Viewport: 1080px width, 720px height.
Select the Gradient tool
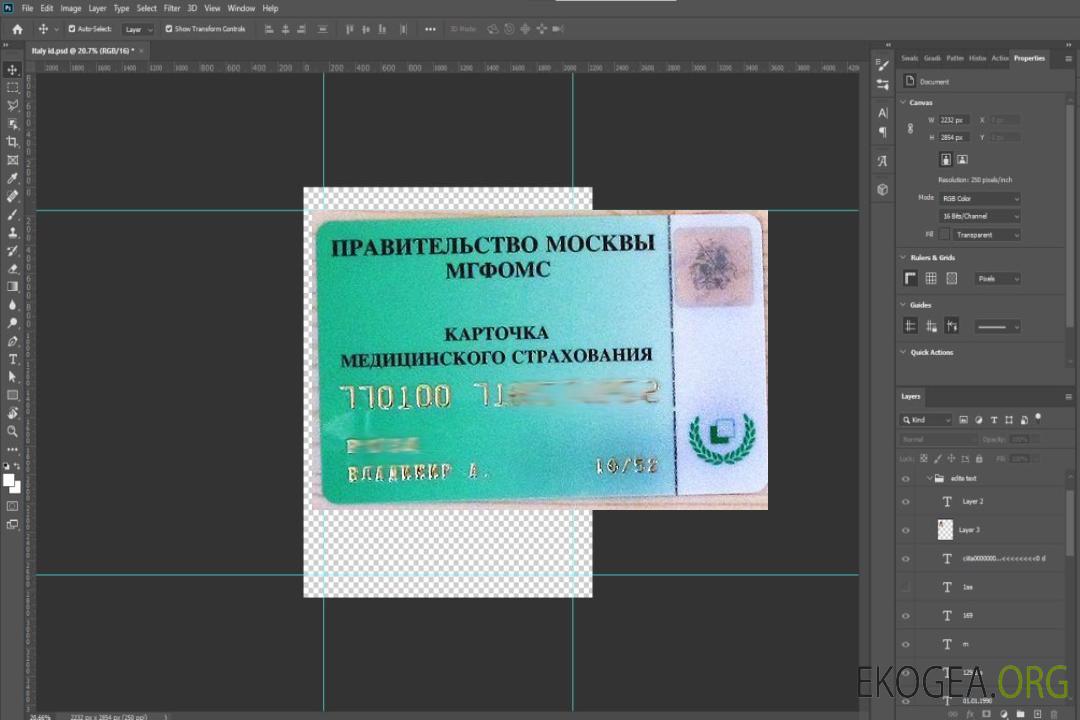click(x=12, y=287)
